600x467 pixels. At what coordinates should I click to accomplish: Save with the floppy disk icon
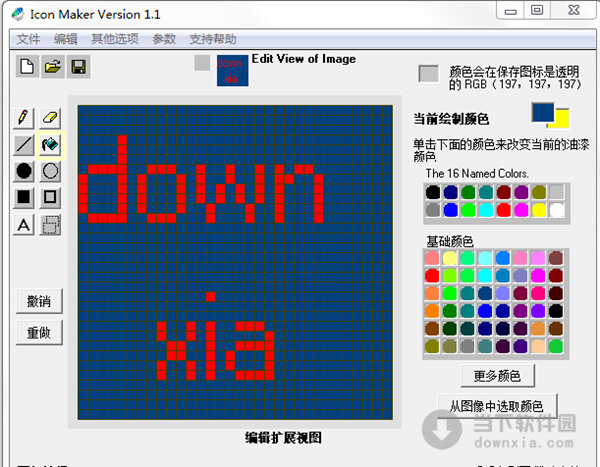point(78,67)
